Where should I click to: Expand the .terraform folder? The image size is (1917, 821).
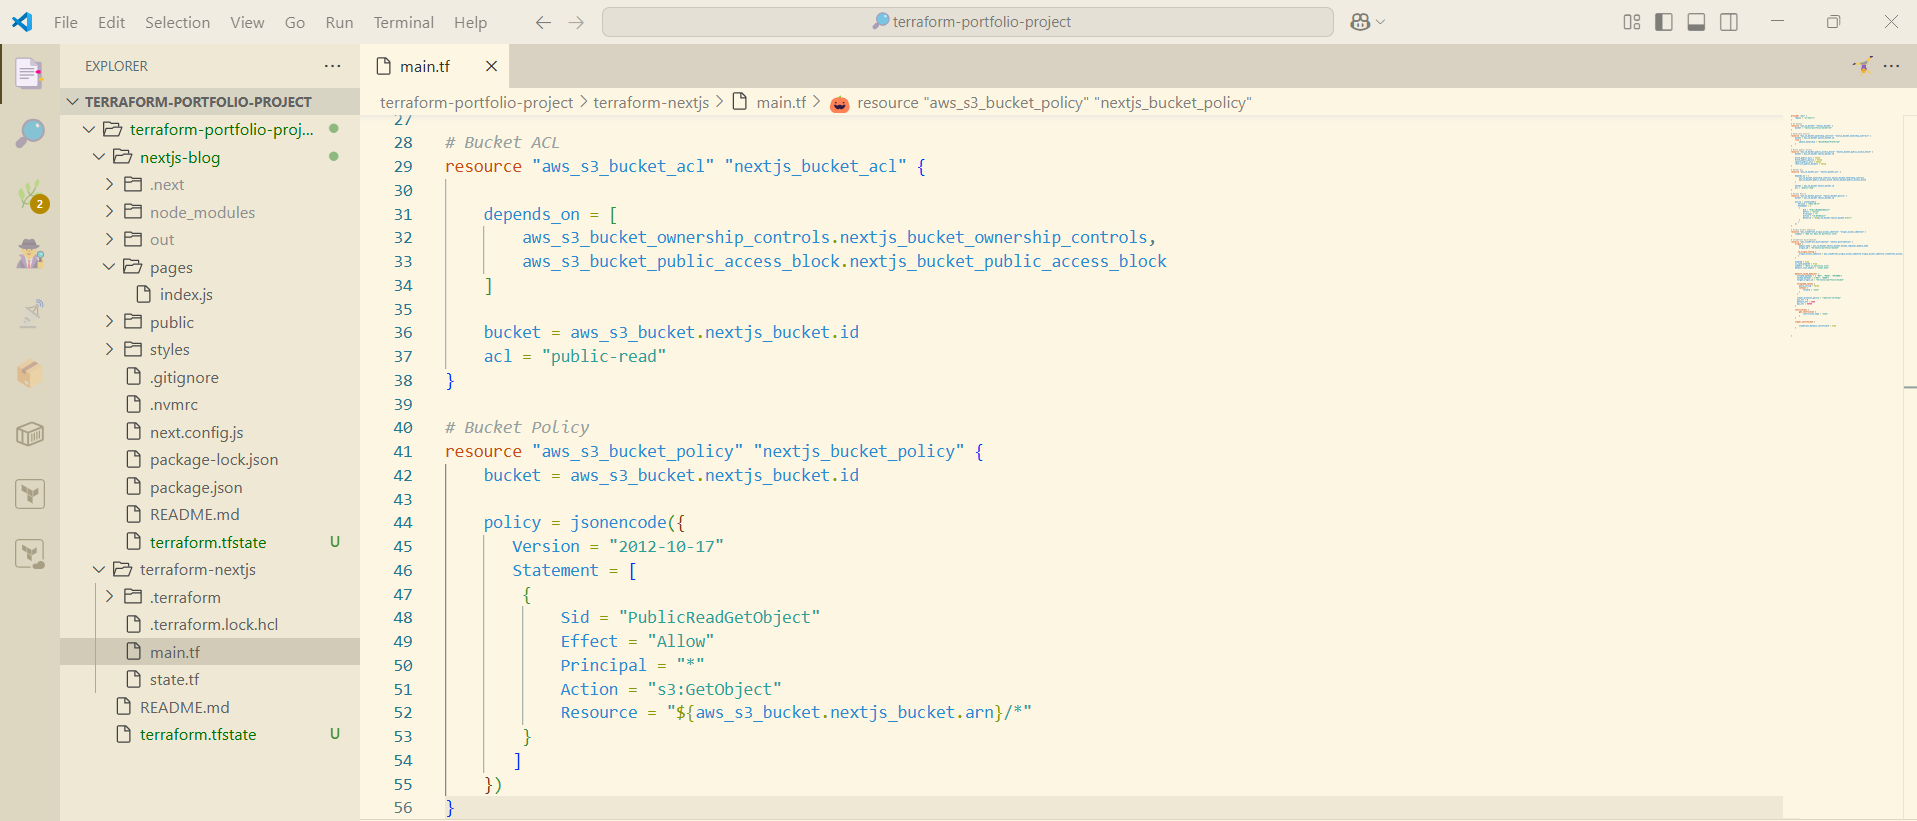(x=109, y=597)
